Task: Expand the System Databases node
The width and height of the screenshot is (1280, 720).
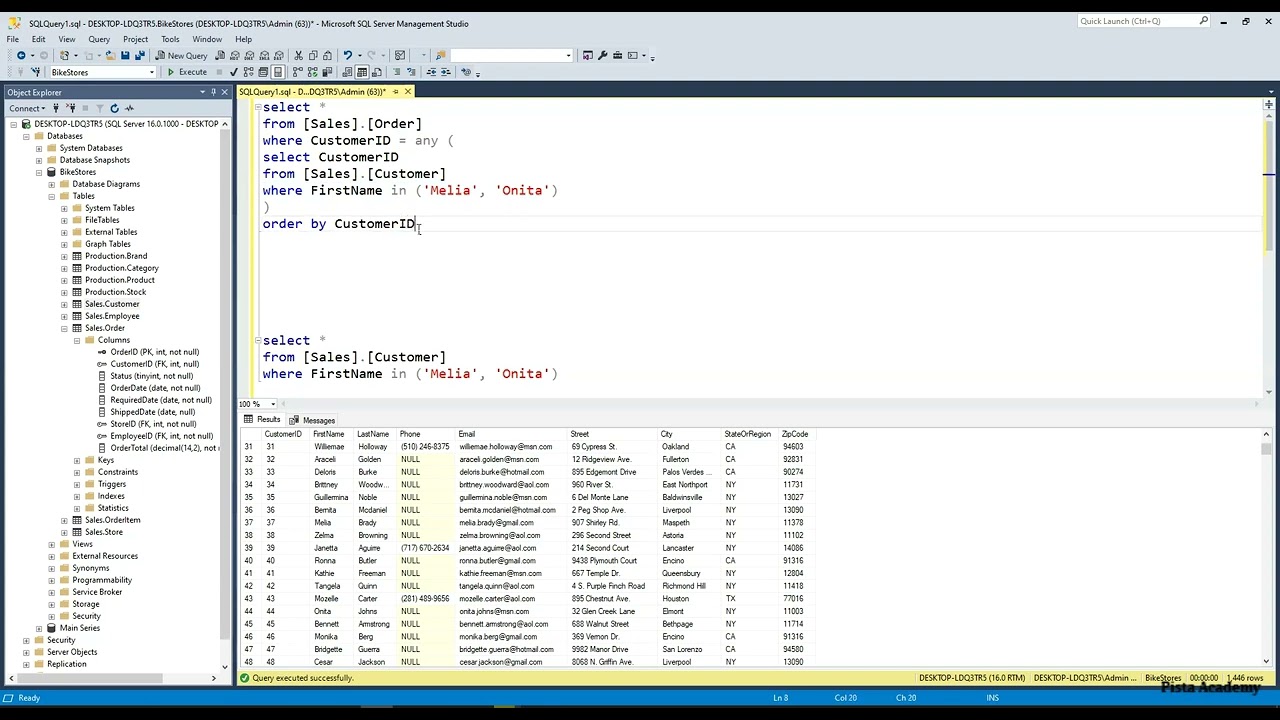Action: pyautogui.click(x=39, y=148)
